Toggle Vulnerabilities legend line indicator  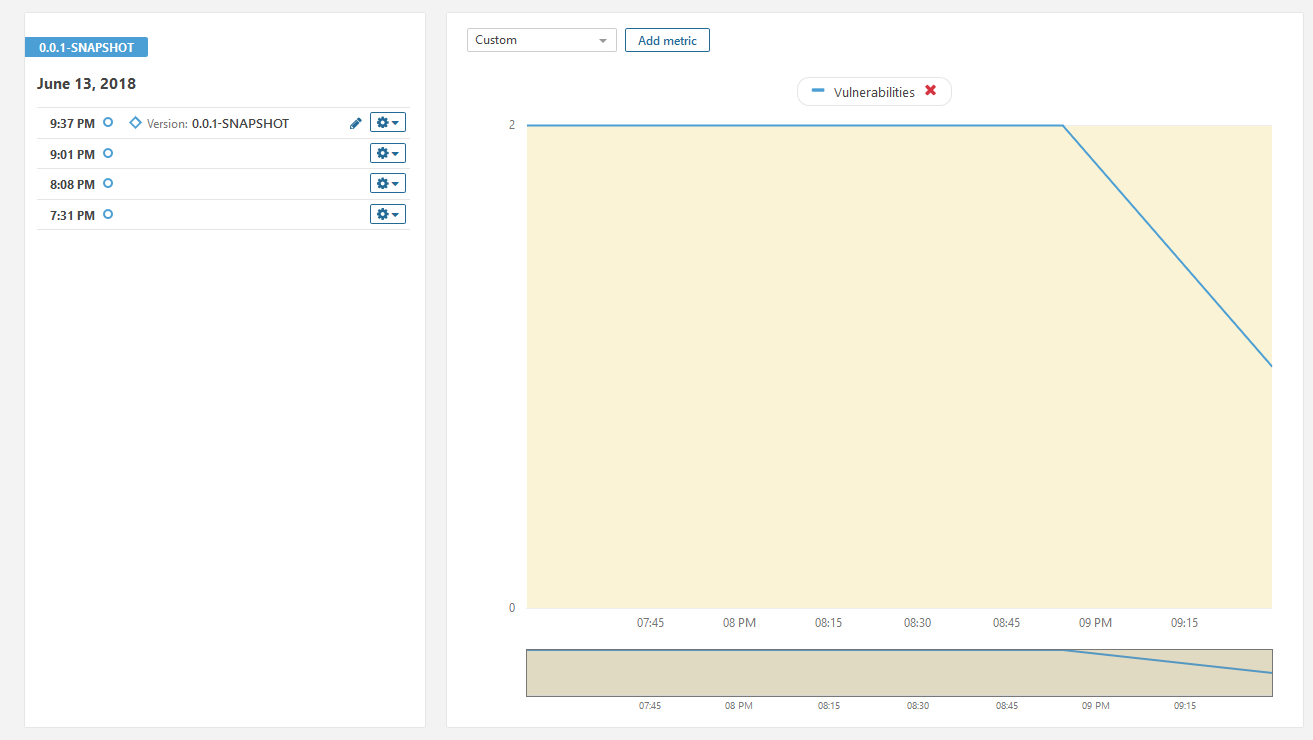(818, 91)
